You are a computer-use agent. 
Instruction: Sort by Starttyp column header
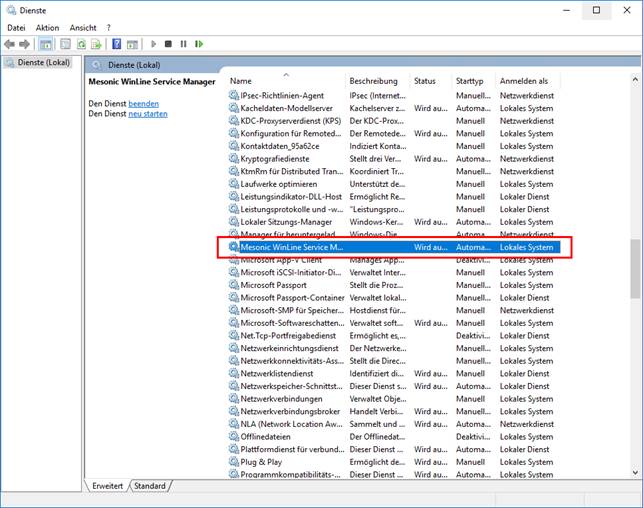pos(470,81)
